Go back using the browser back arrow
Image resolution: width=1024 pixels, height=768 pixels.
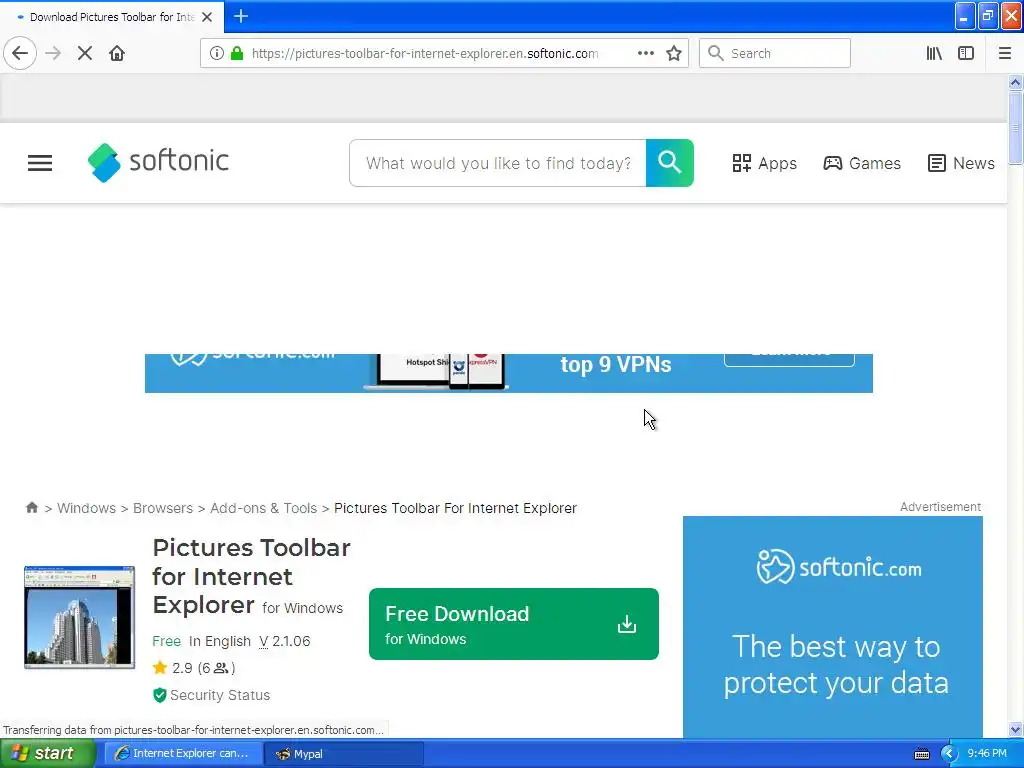point(20,53)
